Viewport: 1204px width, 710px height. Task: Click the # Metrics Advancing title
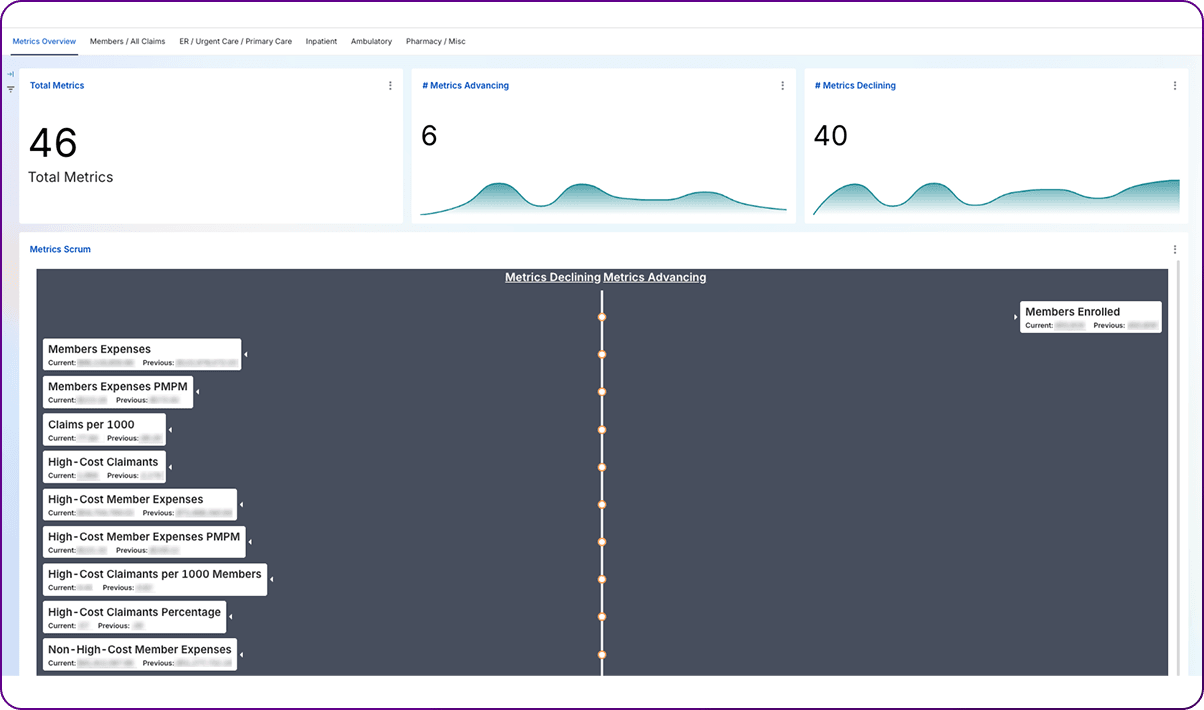(465, 86)
